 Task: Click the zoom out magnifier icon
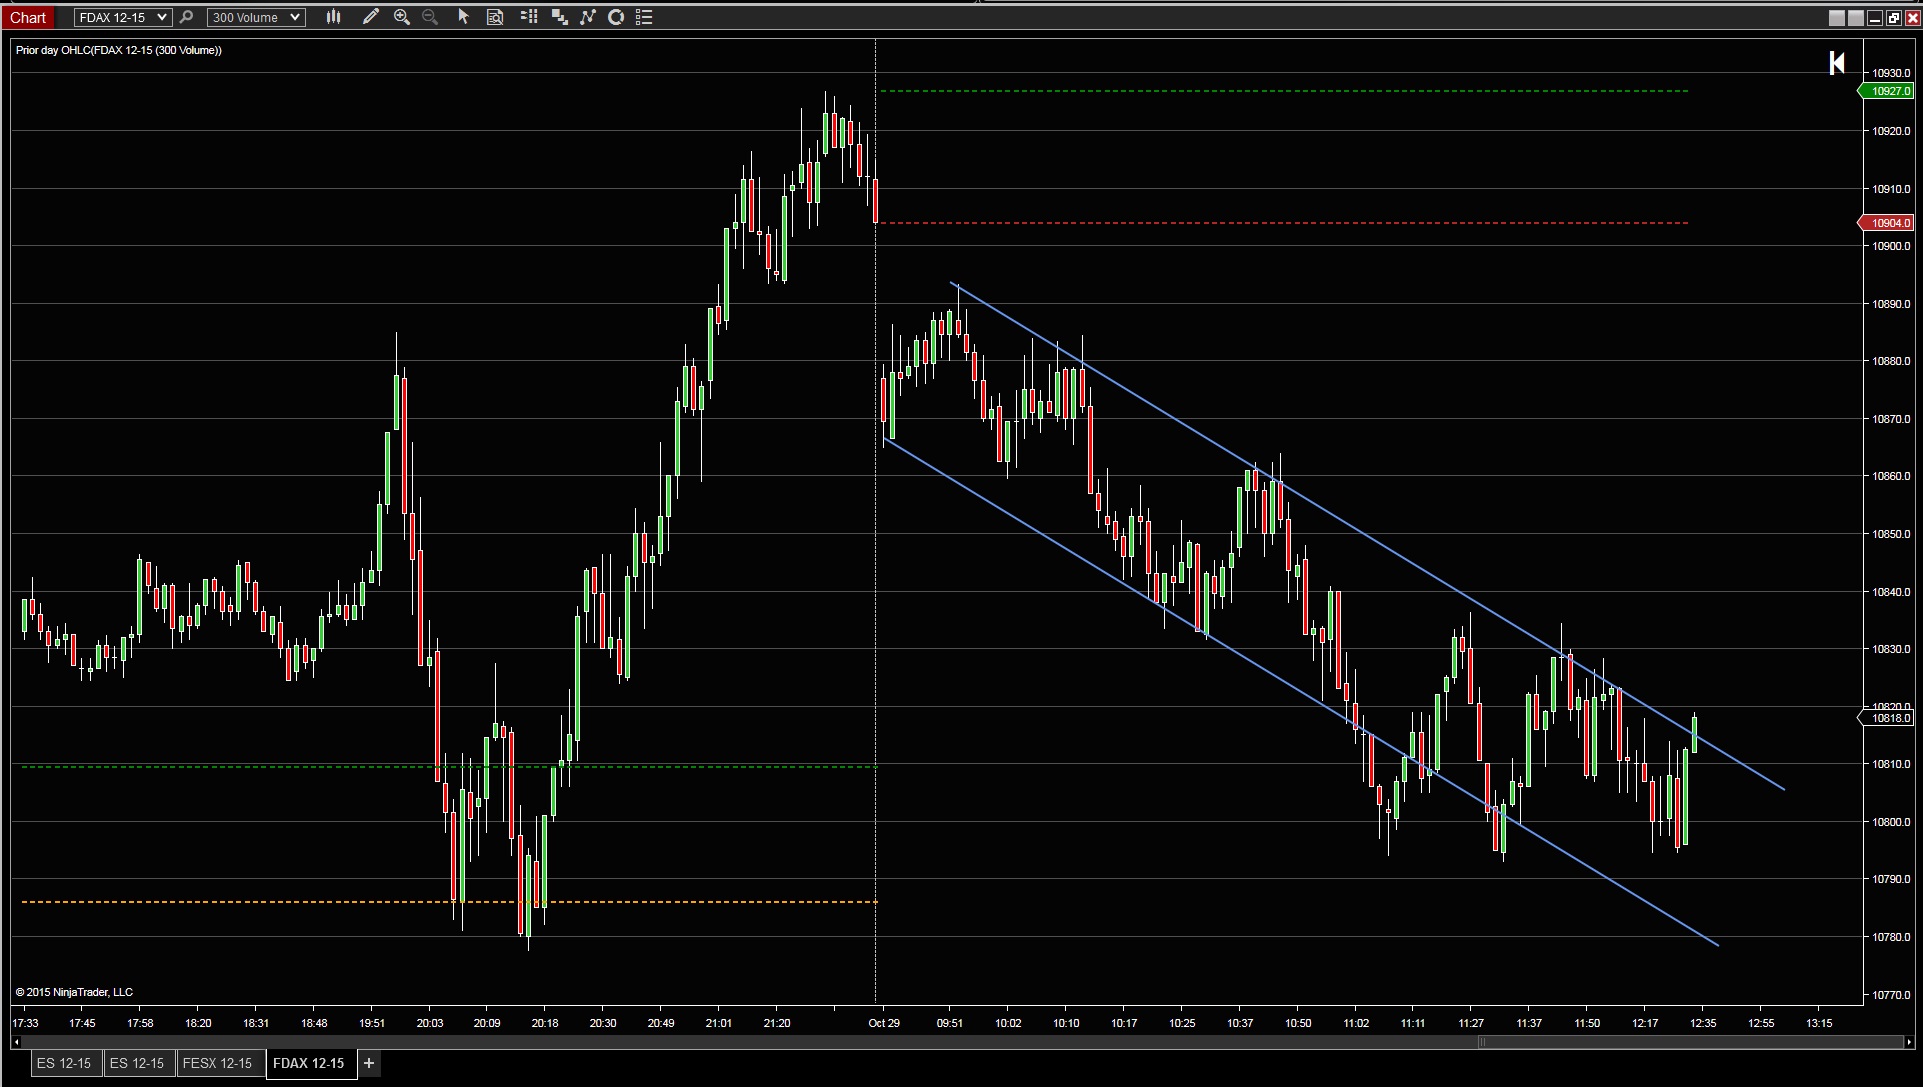431,17
